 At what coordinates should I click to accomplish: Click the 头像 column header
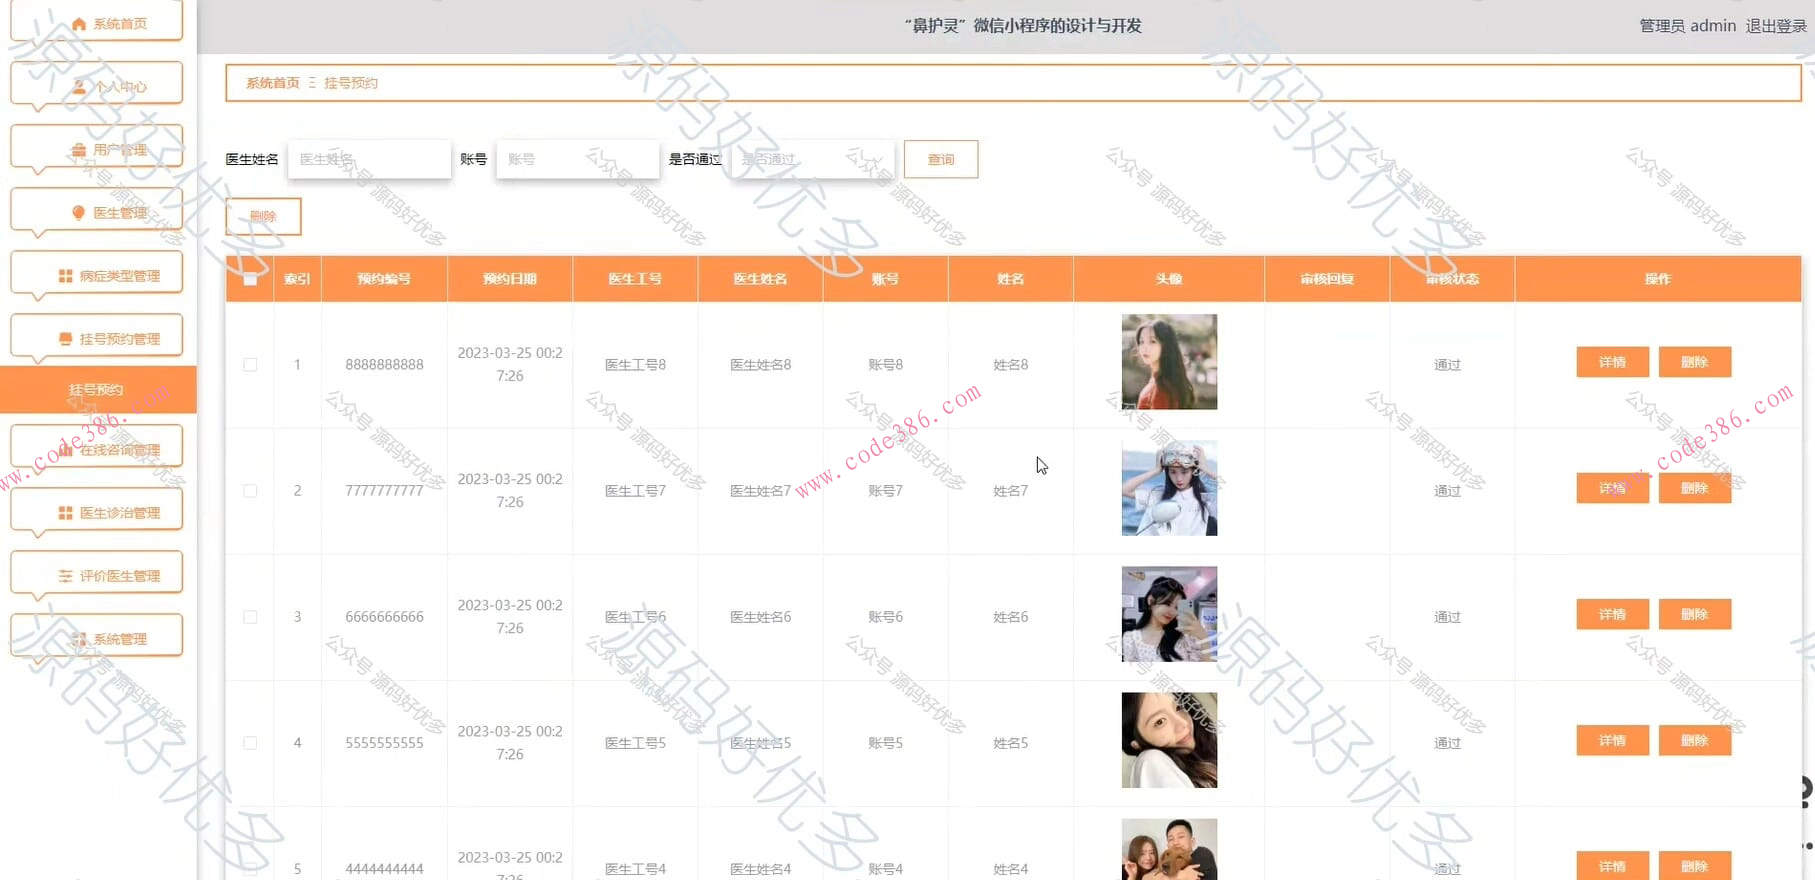[x=1169, y=279]
